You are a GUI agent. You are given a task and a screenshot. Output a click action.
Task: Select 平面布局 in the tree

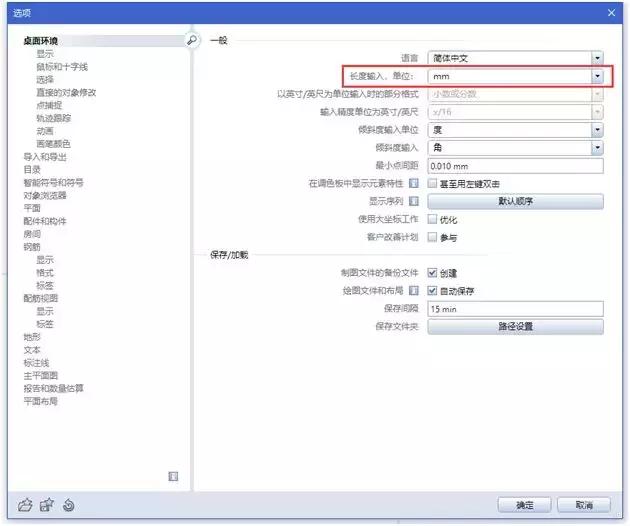(x=41, y=401)
